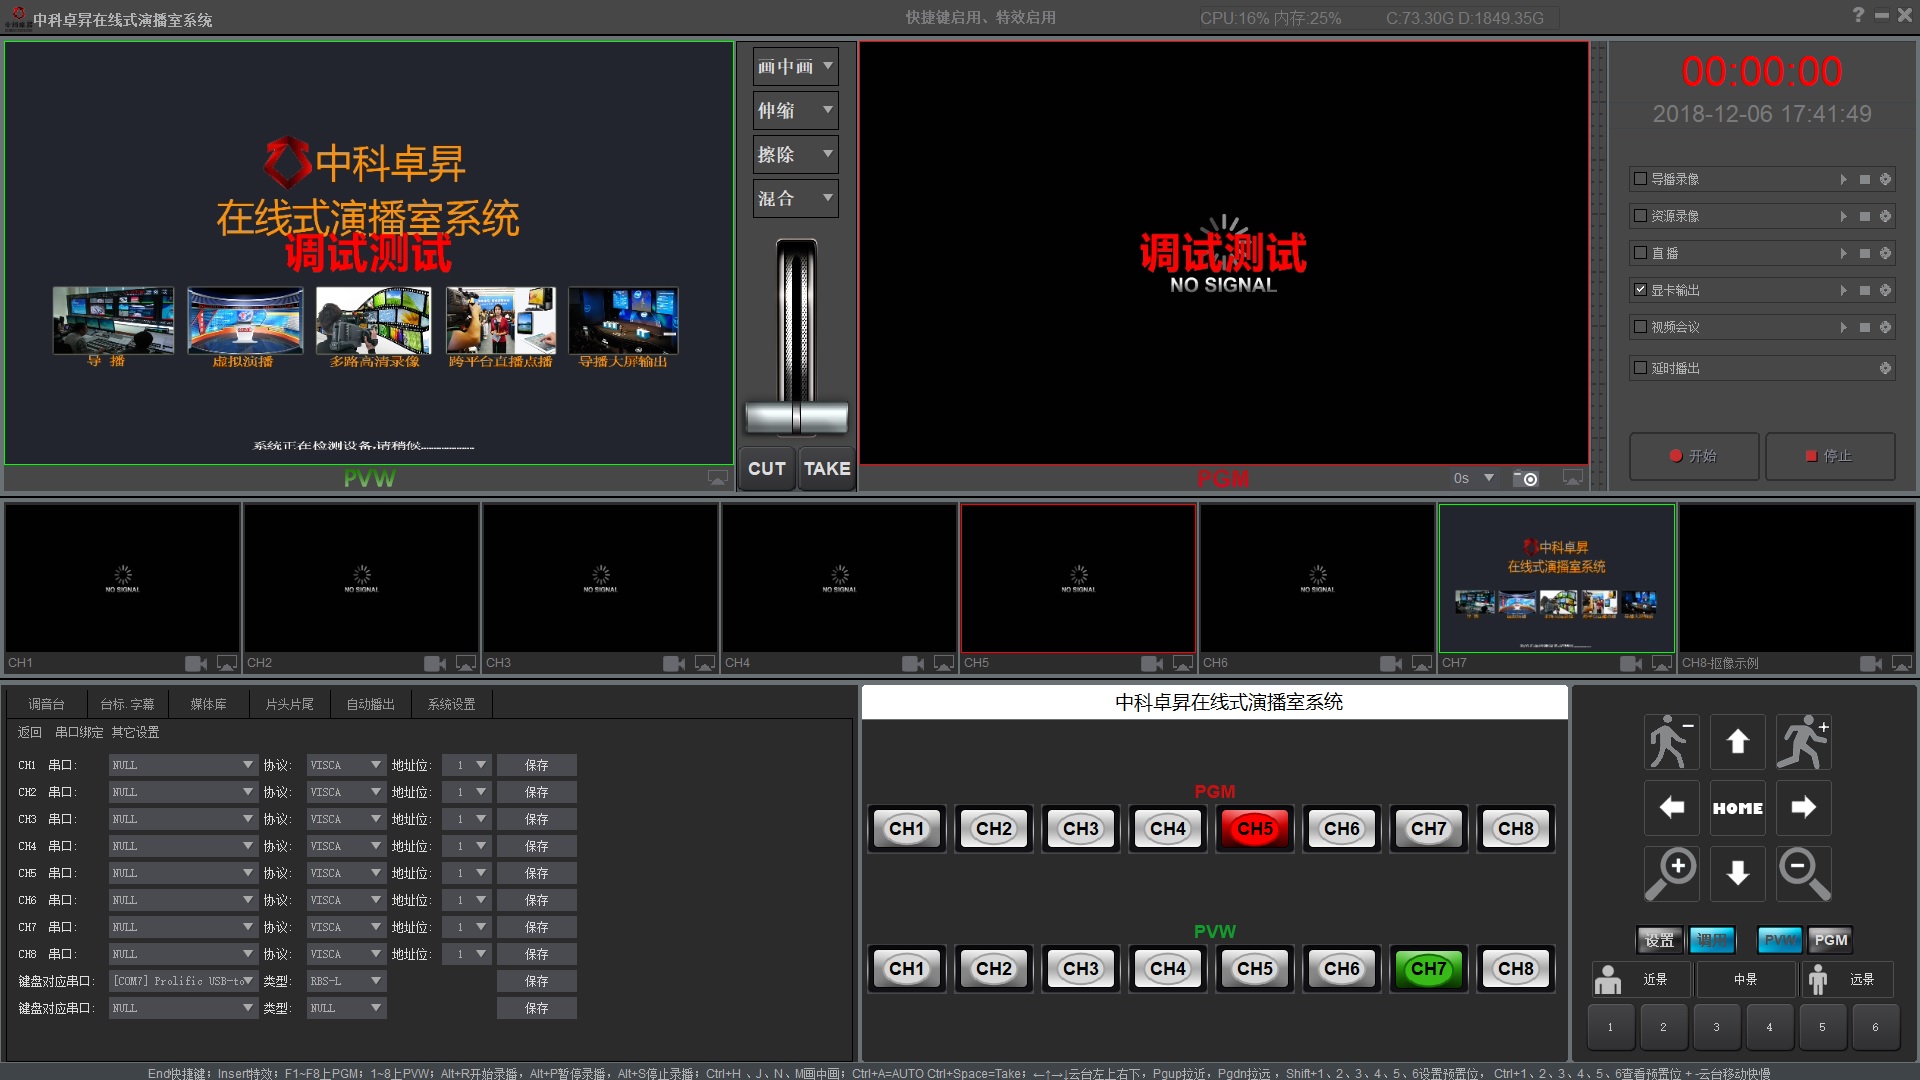Viewport: 1920px width, 1080px height.
Task: Select the 系统设置 tab
Action: 451,704
